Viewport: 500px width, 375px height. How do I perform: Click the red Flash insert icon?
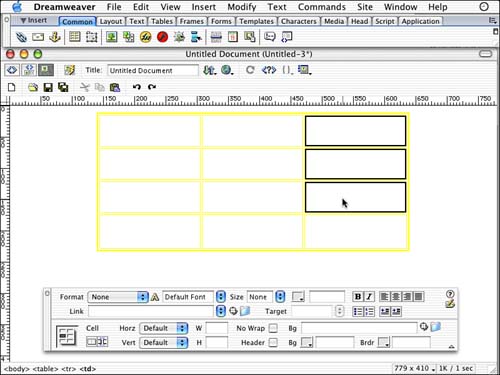[162, 37]
